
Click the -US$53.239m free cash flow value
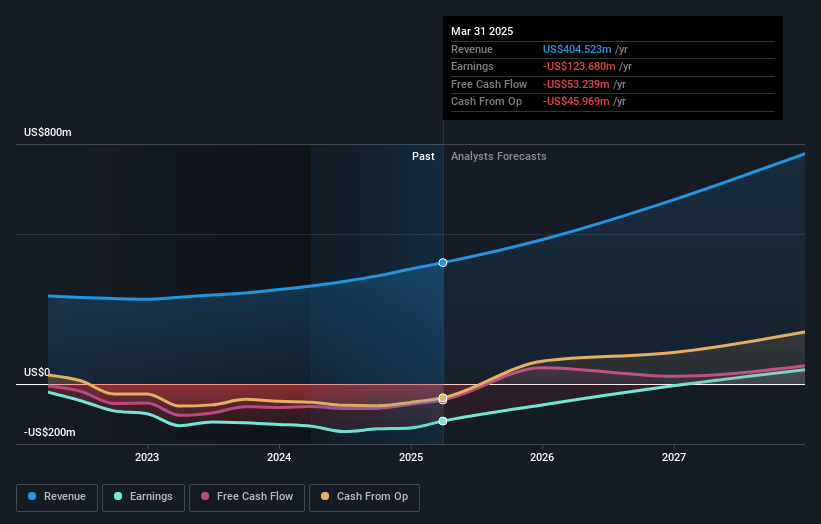click(576, 84)
